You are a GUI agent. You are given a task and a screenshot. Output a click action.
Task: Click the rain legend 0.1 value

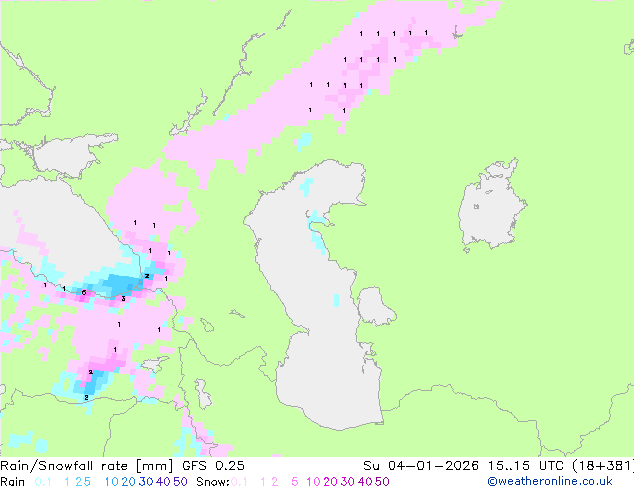point(43,482)
